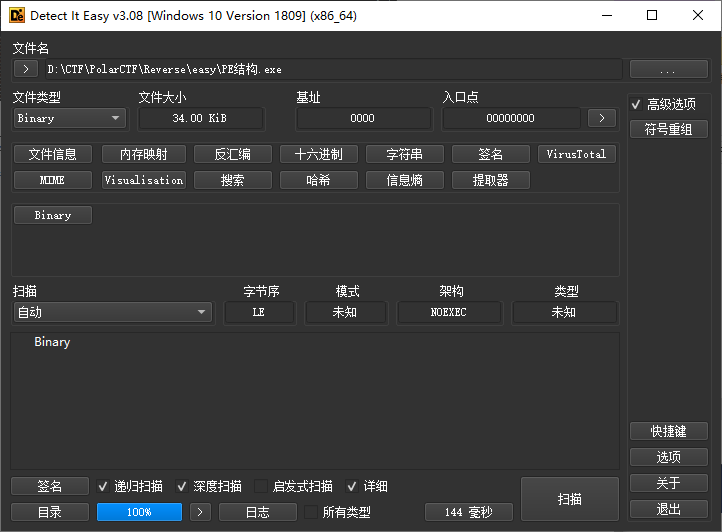
Task: Click the 架构 NOEXEC field
Action: (x=449, y=312)
